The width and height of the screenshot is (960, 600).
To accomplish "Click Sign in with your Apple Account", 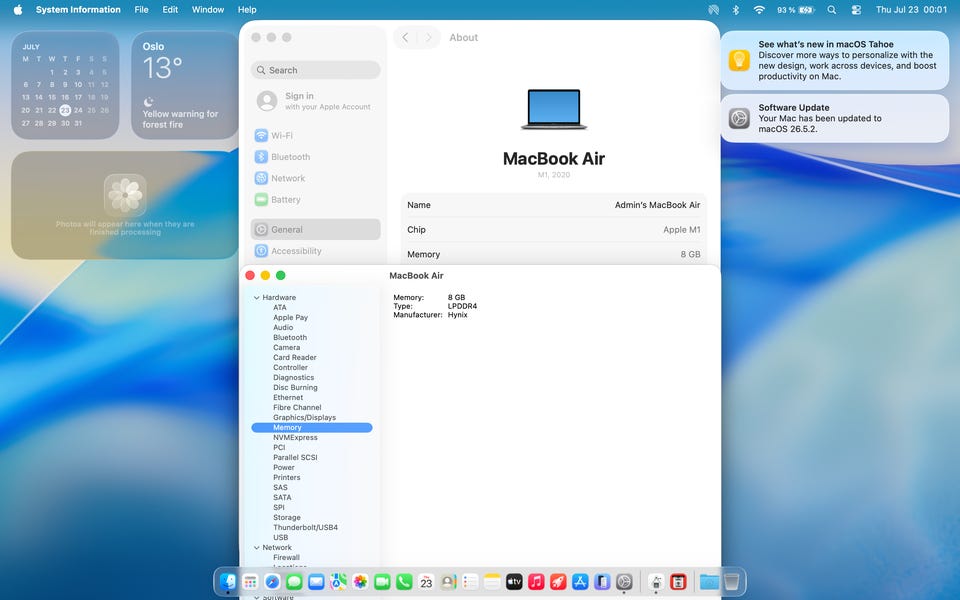I will coord(315,101).
